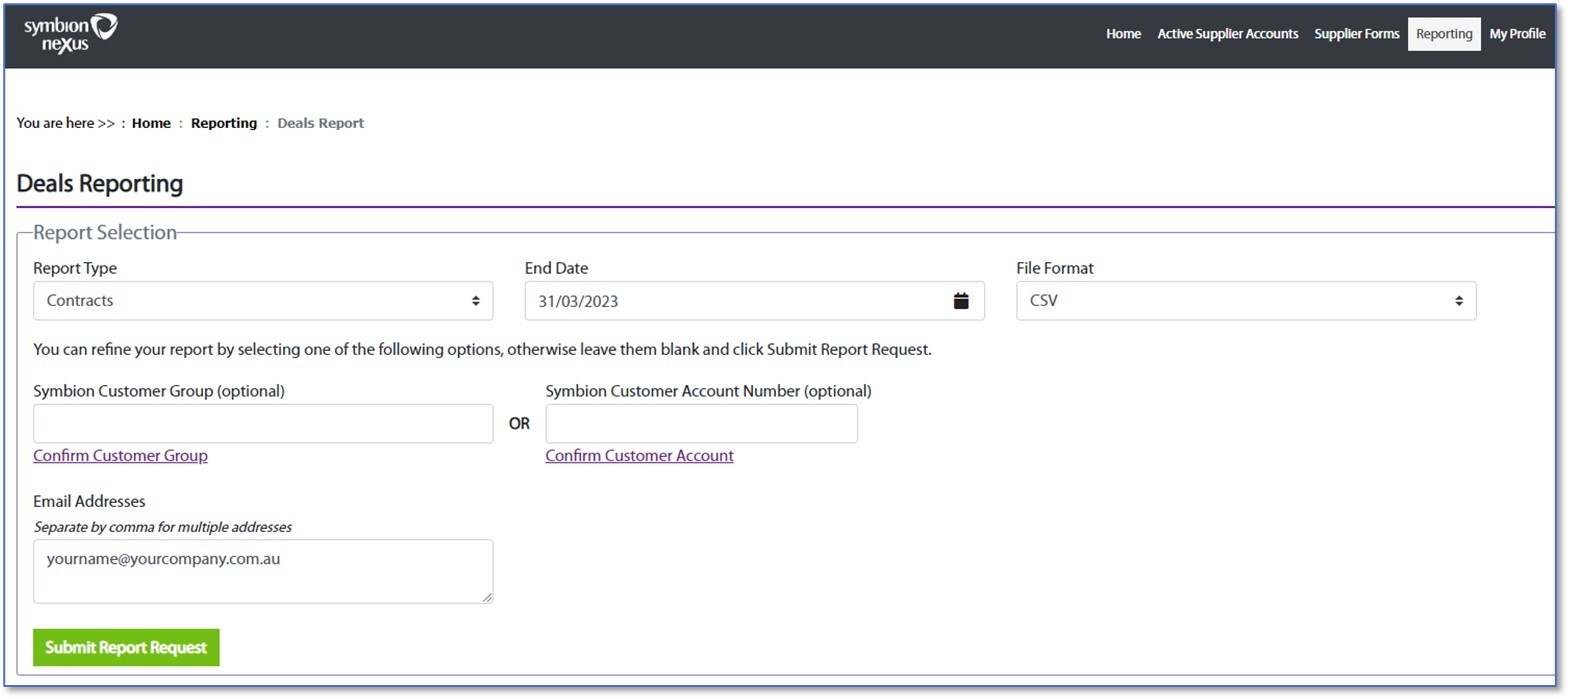Expand the Report Type dropdown

coord(263,301)
